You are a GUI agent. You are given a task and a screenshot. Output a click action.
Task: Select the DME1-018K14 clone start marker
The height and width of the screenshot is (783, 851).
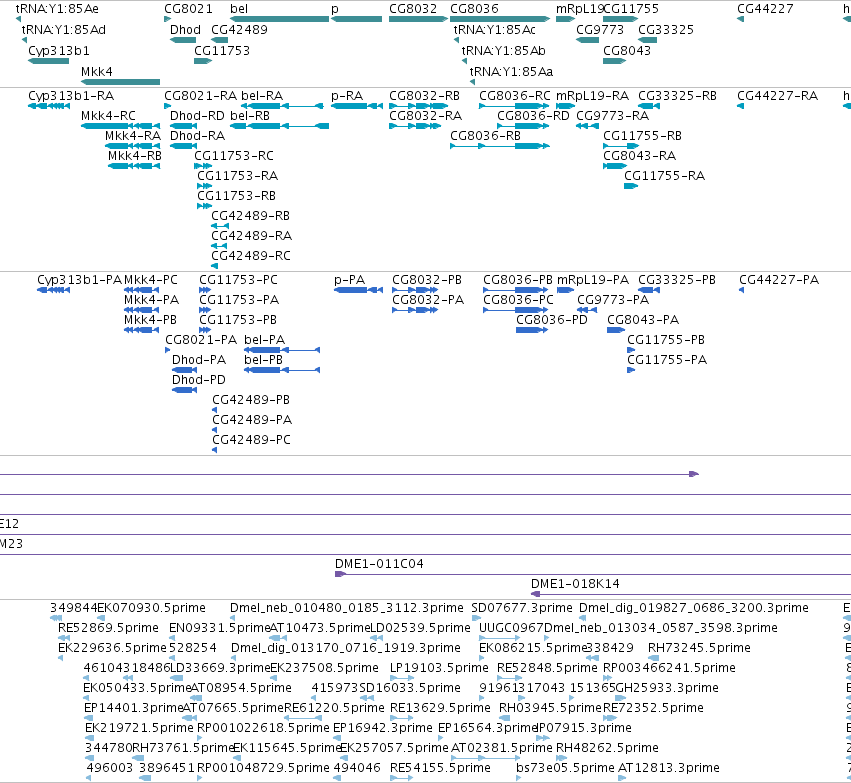(535, 594)
